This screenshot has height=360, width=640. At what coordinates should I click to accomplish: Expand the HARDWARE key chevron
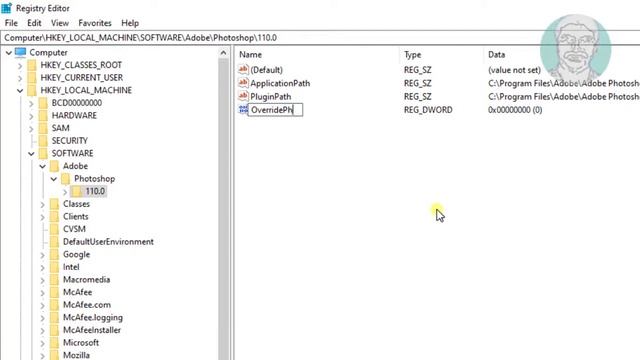click(x=31, y=116)
